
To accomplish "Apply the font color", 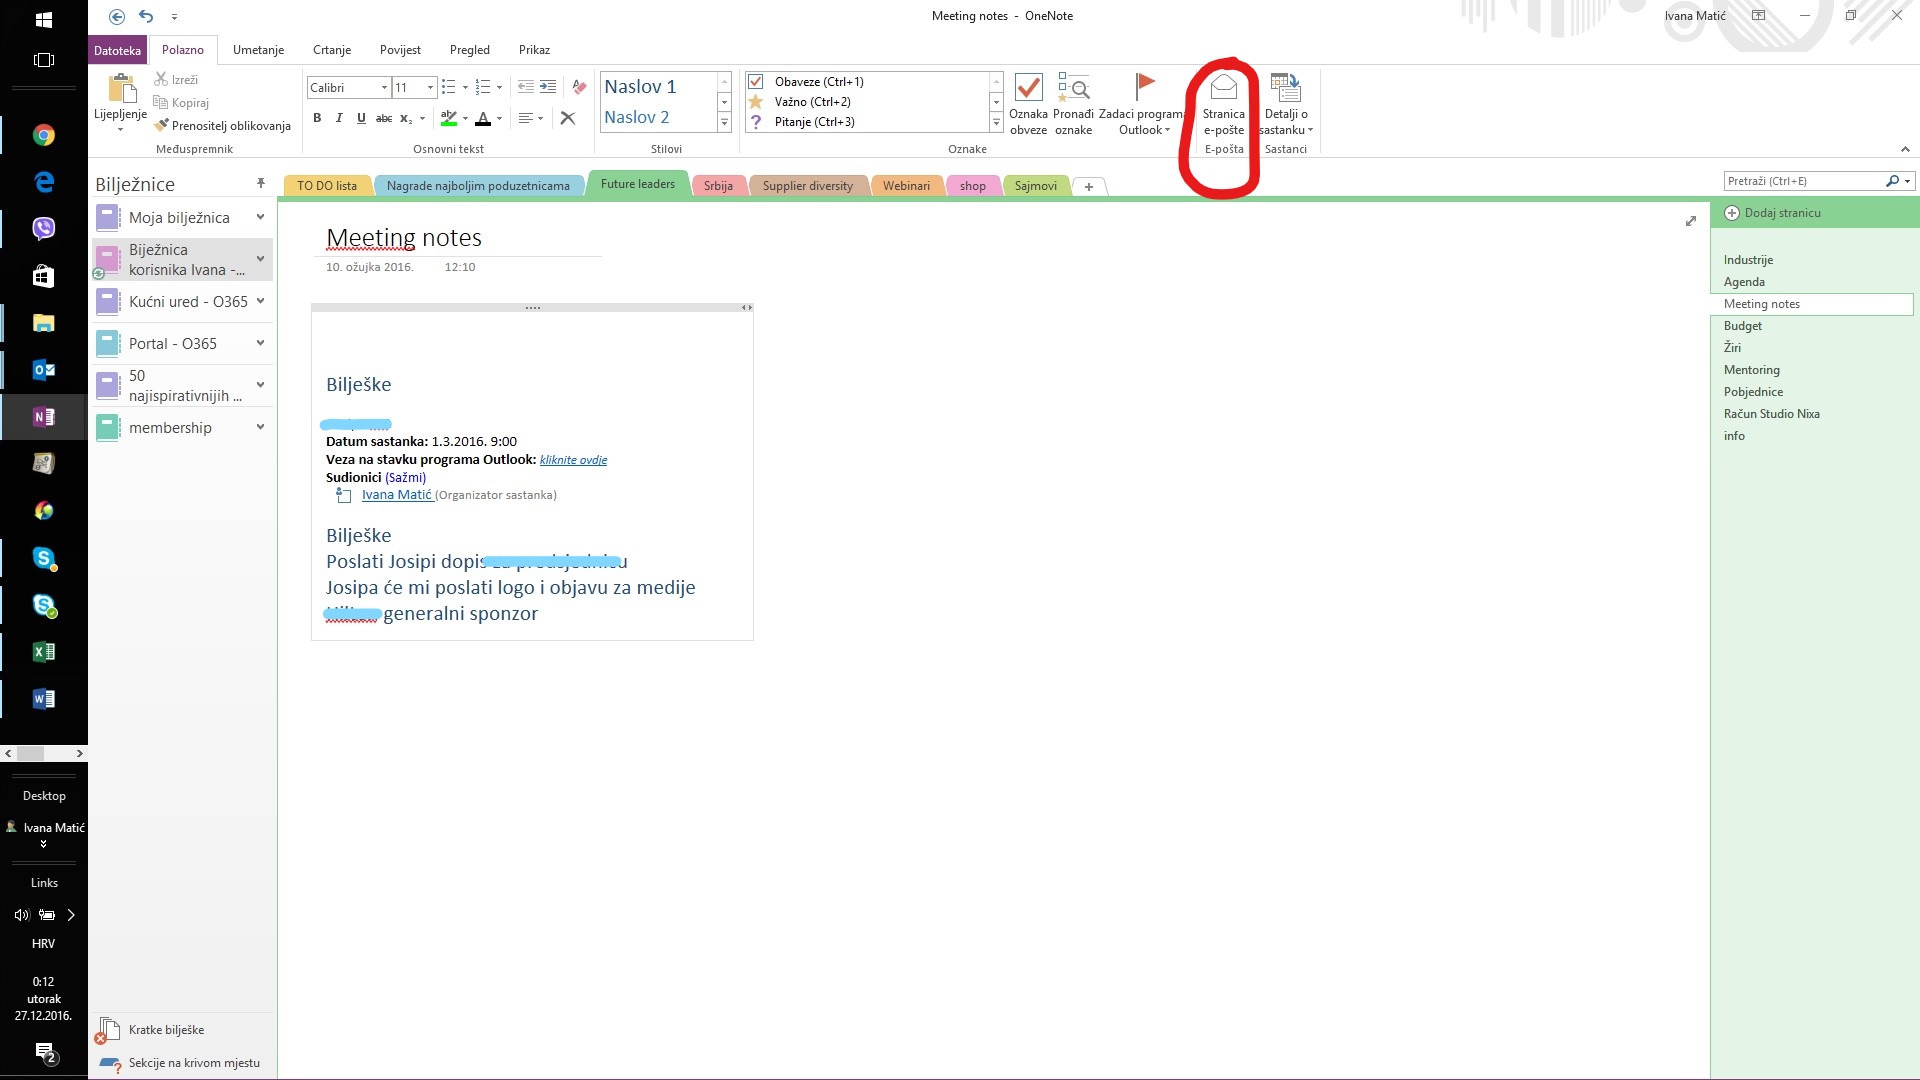I will (x=483, y=118).
